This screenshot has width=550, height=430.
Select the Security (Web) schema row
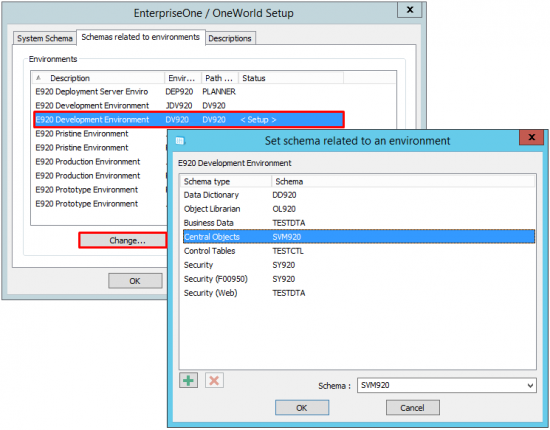tap(359, 293)
